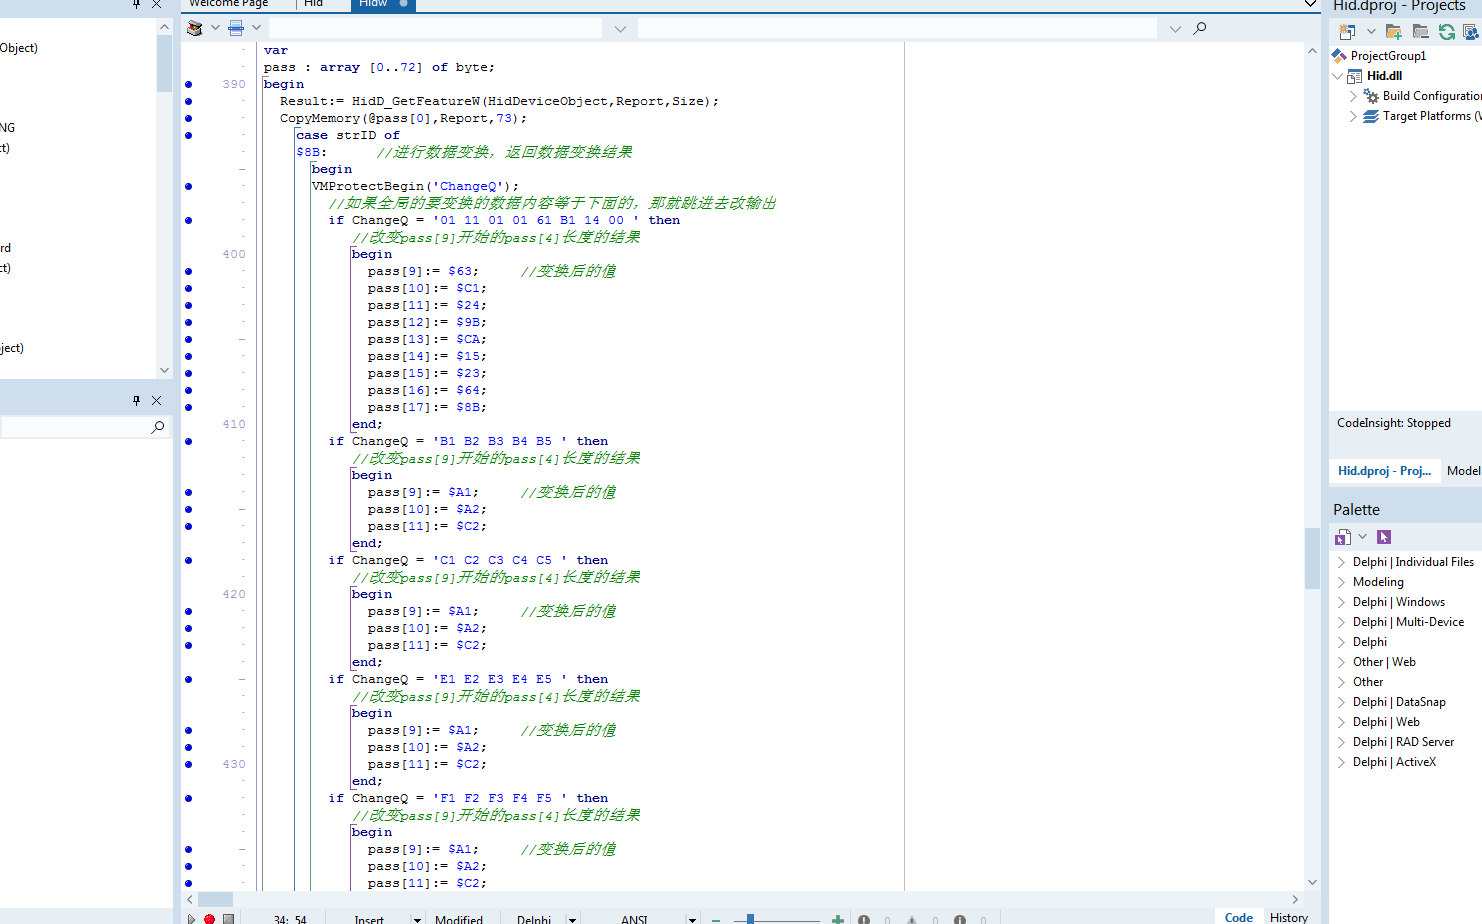
Task: Select ProjectGroup1 tree node
Action: coord(1388,56)
